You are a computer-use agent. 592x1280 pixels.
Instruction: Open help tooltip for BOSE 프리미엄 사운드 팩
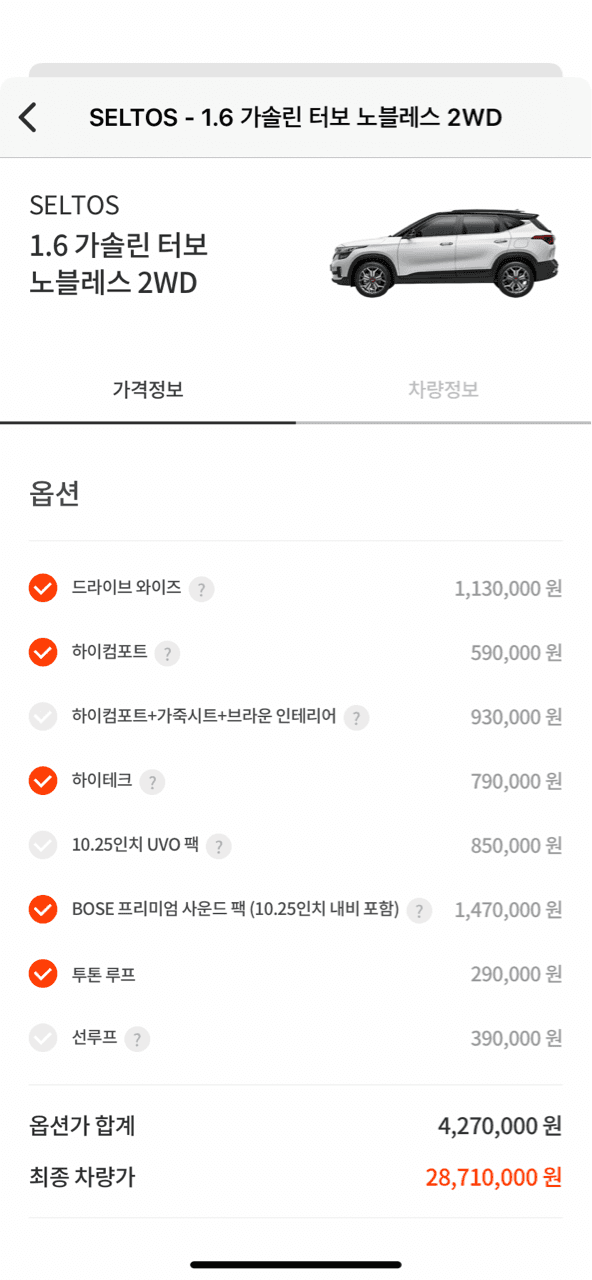[x=419, y=910]
